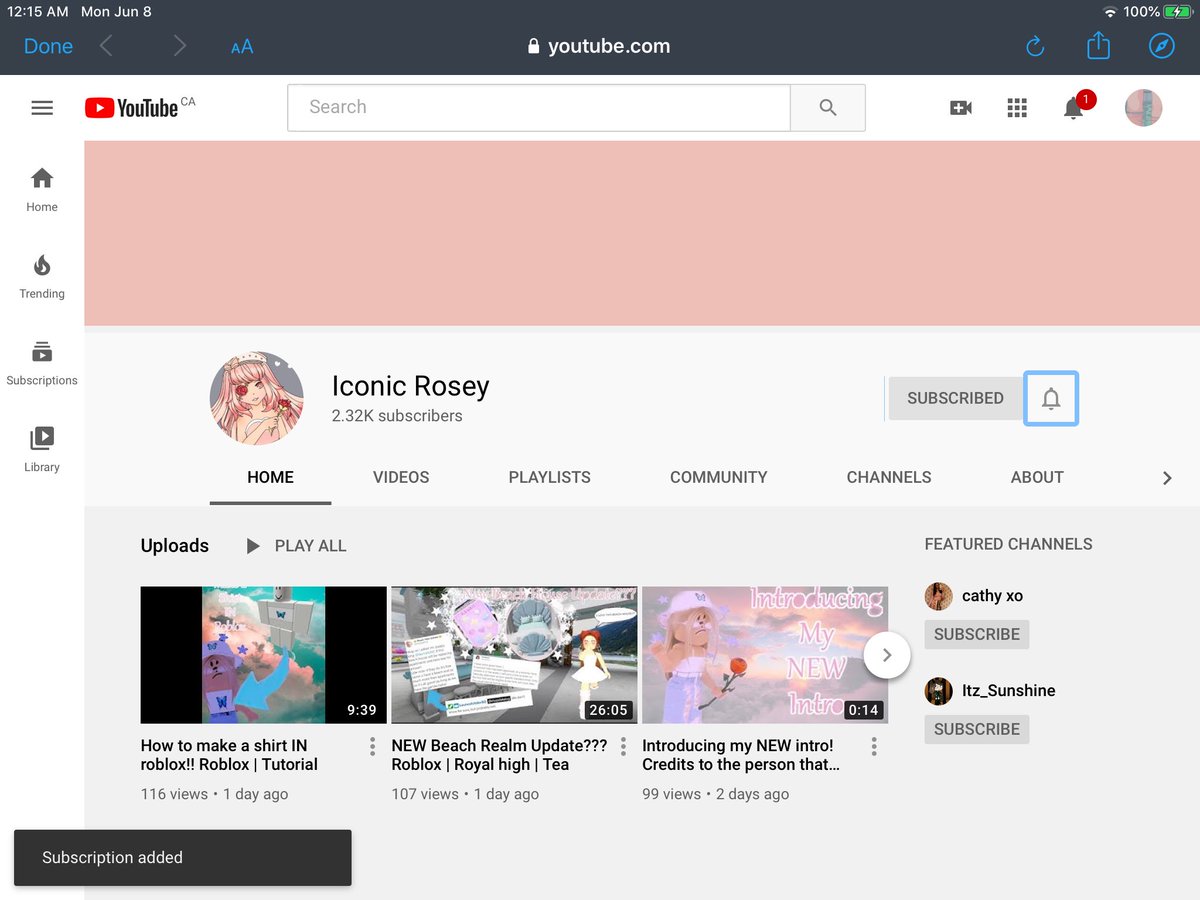Expand more channel tabs with right chevron

1166,478
